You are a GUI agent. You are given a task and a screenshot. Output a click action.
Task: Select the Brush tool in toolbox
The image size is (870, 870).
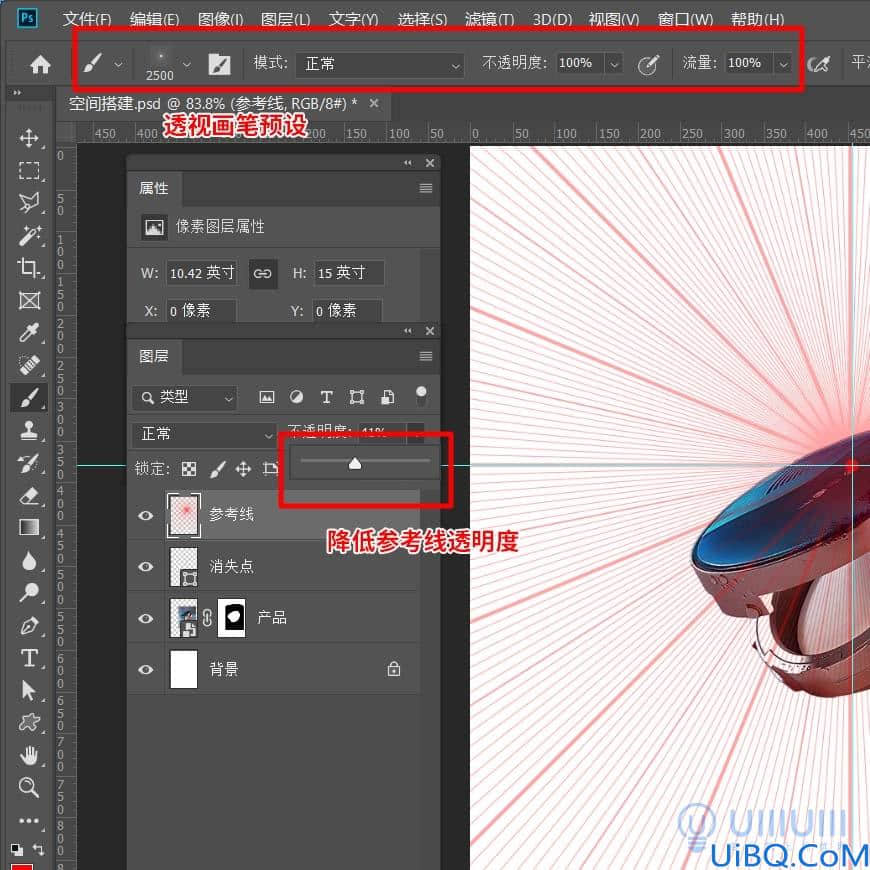click(x=29, y=397)
